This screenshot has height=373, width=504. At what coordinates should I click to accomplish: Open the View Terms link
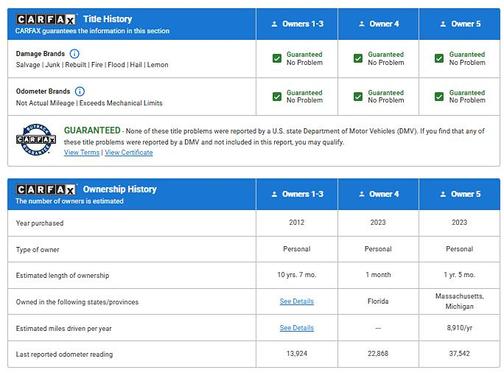(82, 153)
